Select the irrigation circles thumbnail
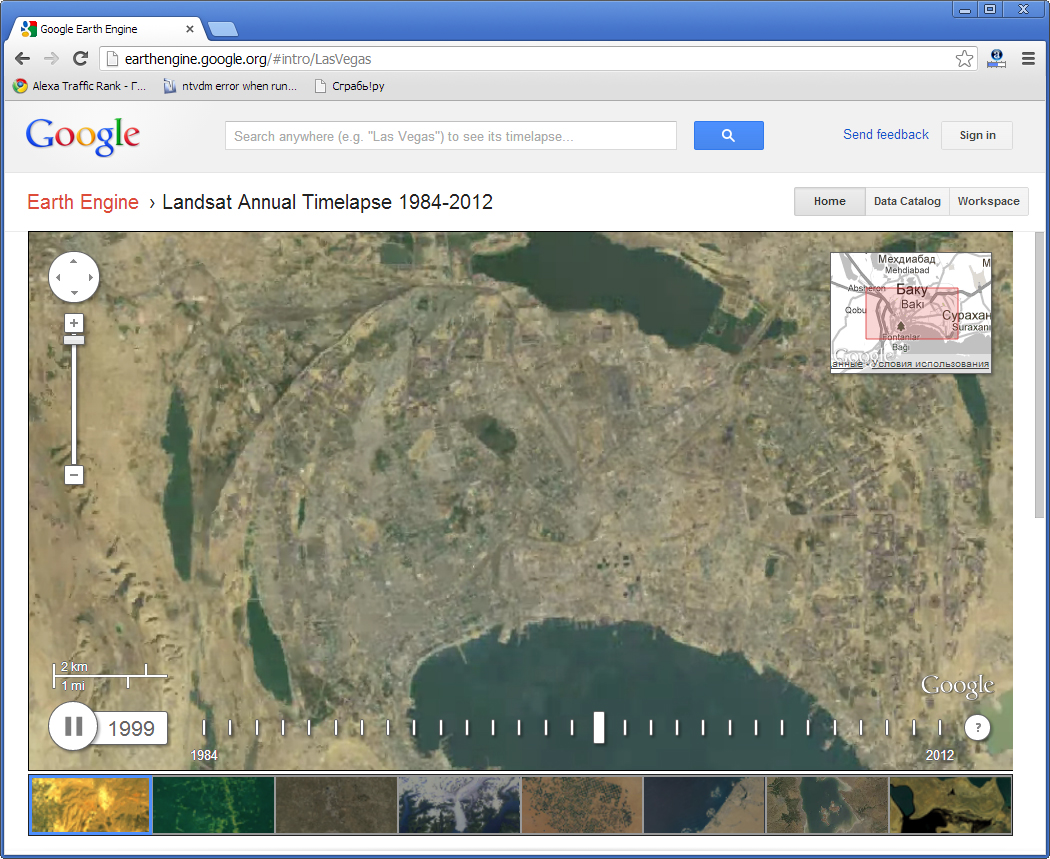 point(582,805)
